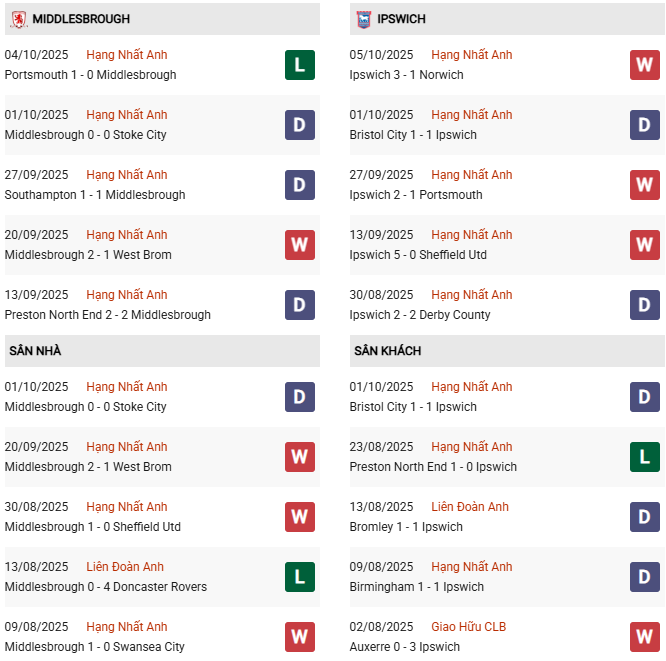666x661 pixels.
Task: Click the Middlesbrough club crest icon
Action: click(x=18, y=19)
